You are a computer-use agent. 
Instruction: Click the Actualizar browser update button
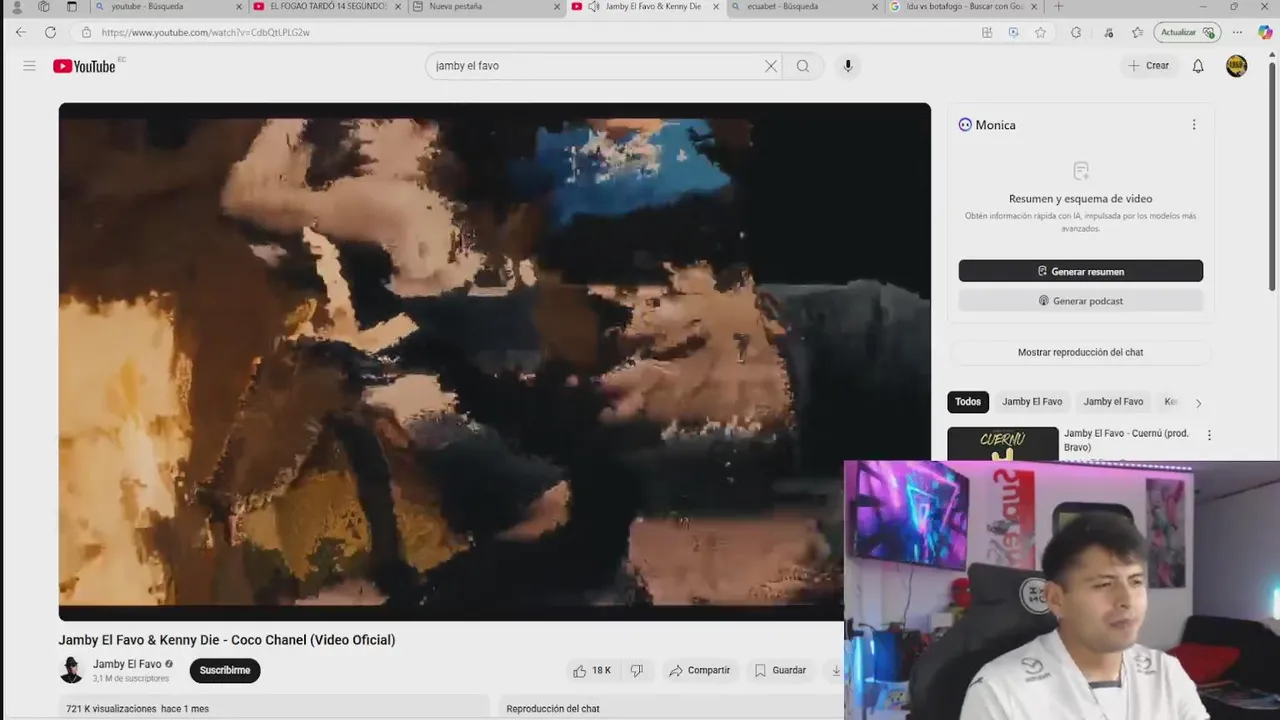[x=1187, y=32]
